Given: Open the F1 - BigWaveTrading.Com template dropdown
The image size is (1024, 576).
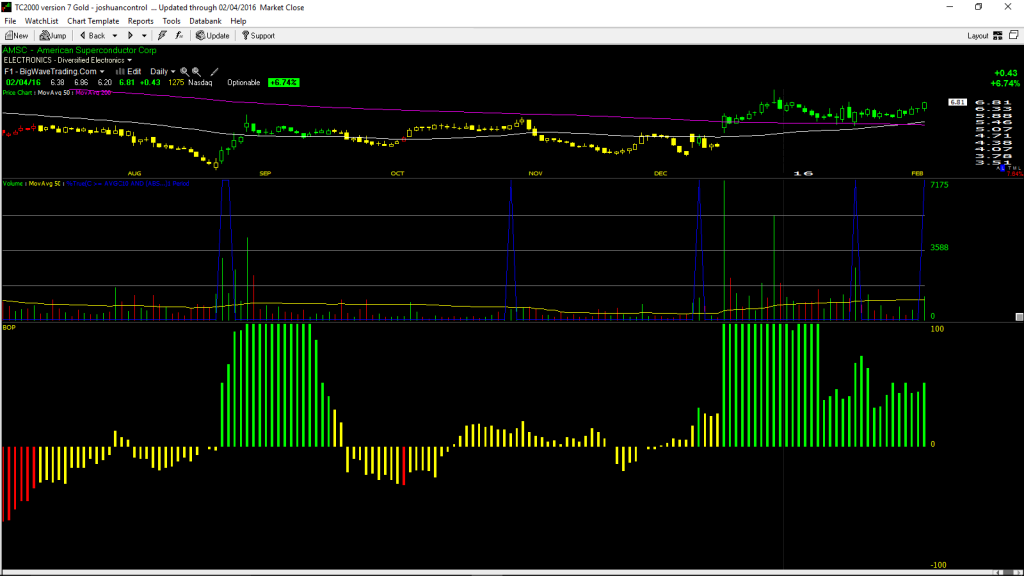Looking at the screenshot, I should tap(54, 72).
